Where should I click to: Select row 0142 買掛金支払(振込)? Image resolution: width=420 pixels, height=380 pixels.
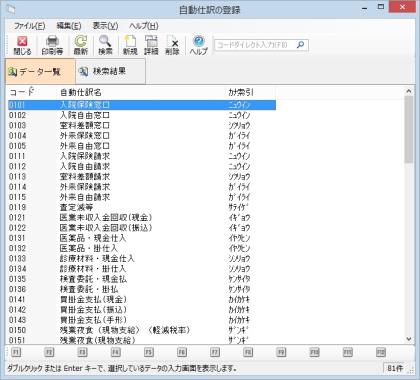[142, 310]
